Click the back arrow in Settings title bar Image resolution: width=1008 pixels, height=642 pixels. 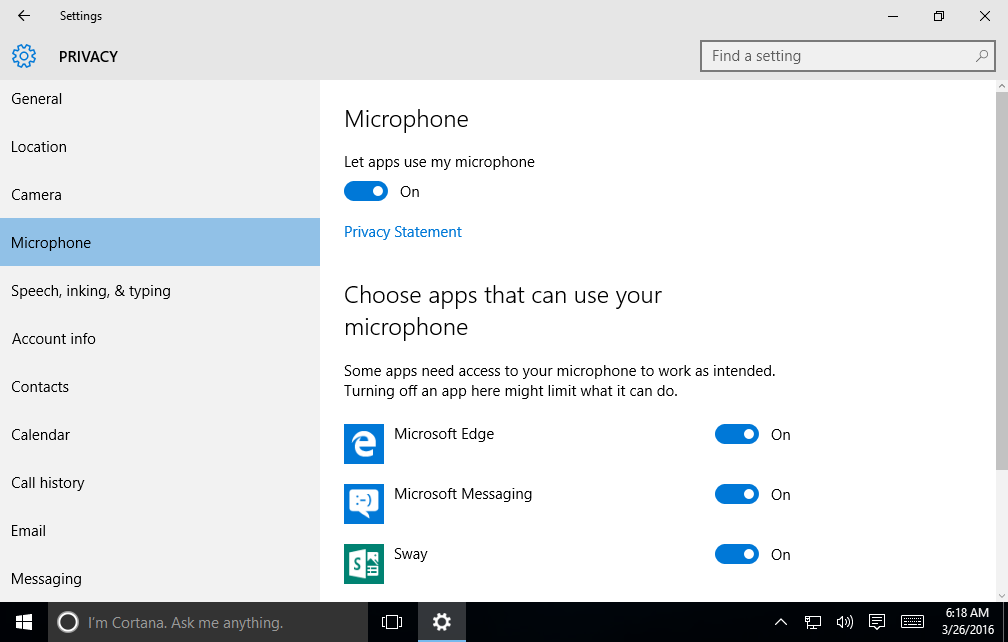pyautogui.click(x=24, y=15)
